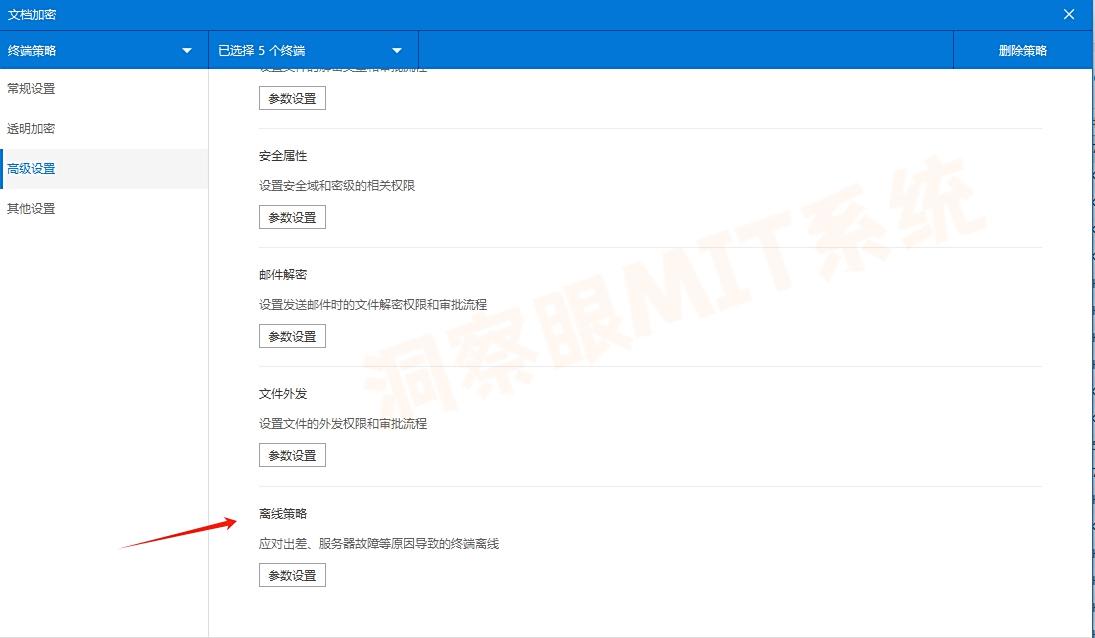Click the 安全属性 heading
The image size is (1095, 638).
283,156
